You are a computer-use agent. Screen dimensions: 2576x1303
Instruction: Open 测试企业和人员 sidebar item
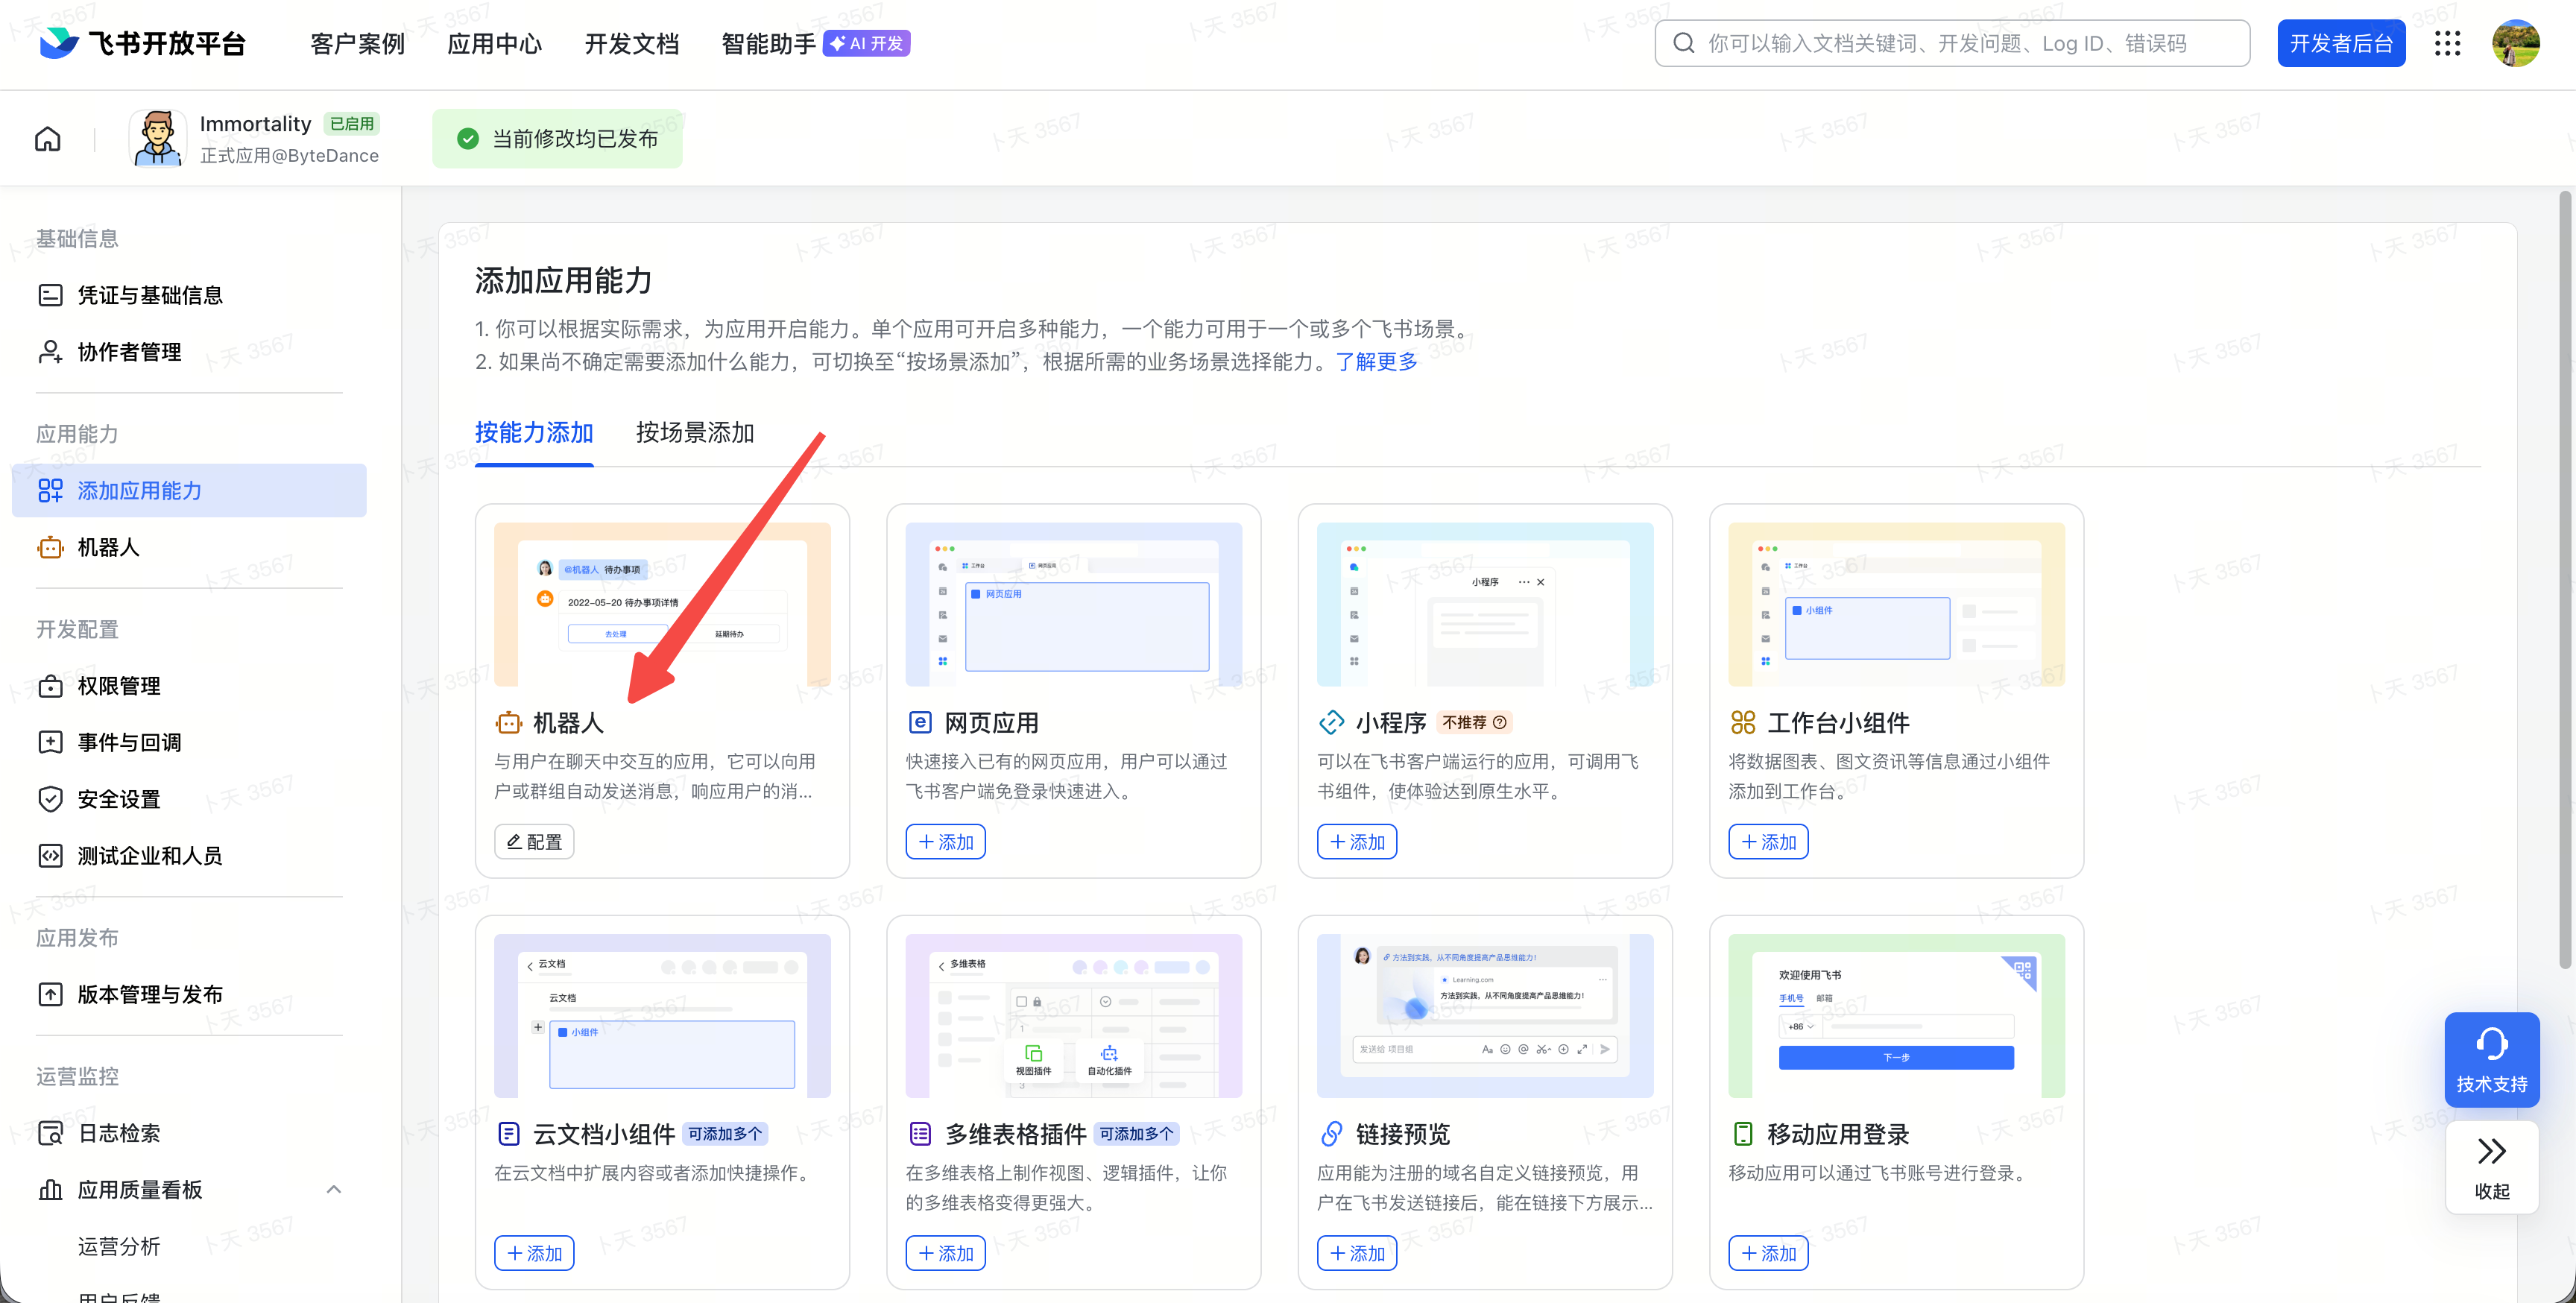[x=189, y=856]
